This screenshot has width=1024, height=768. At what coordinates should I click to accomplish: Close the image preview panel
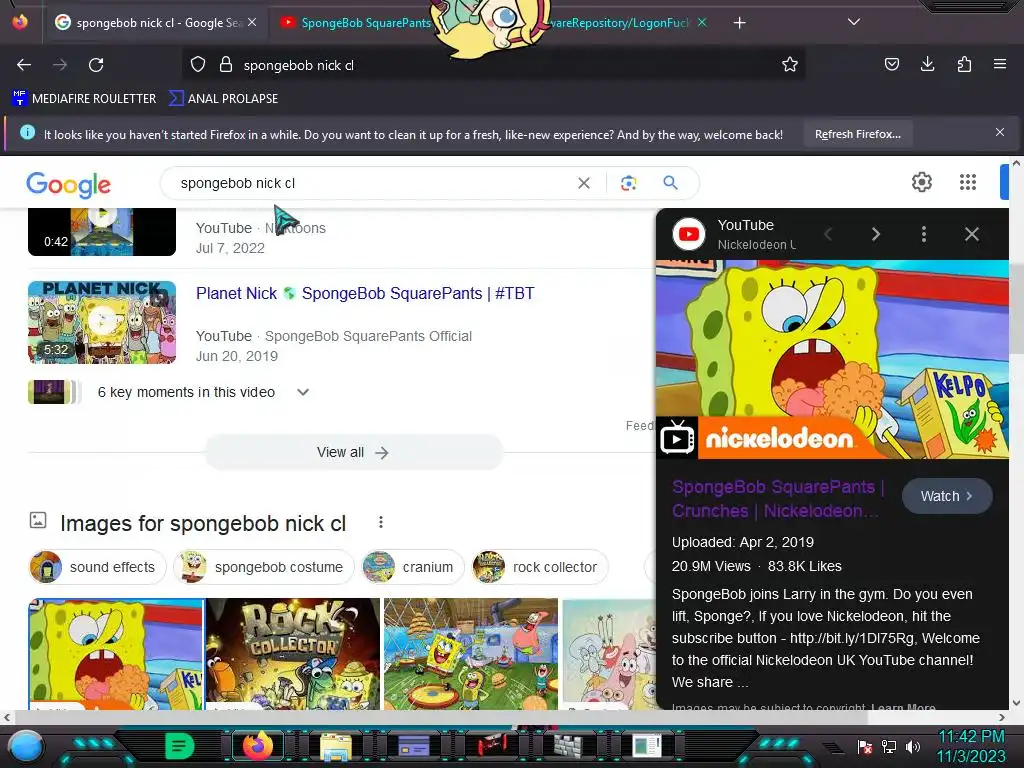(x=972, y=234)
